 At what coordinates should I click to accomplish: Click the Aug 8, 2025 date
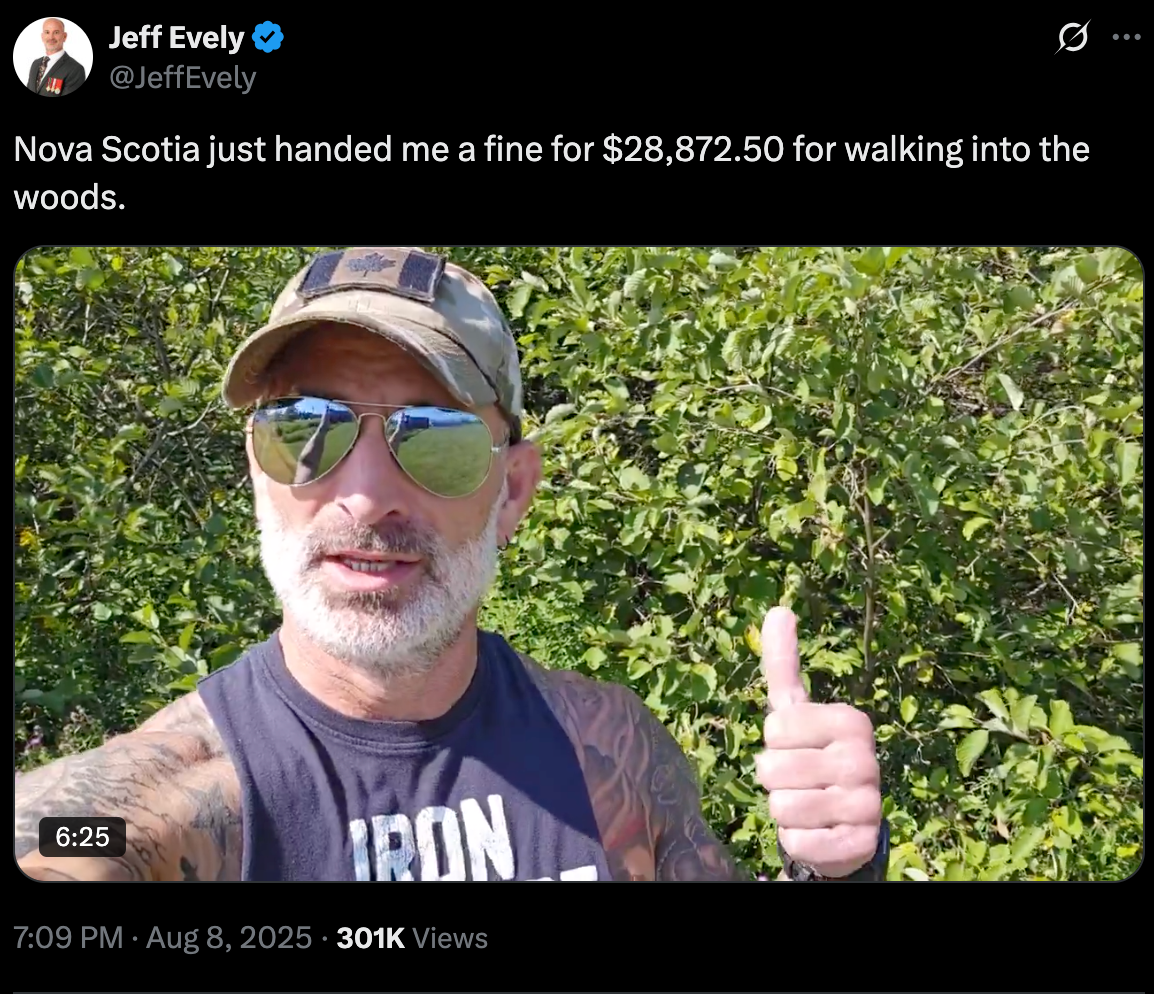tap(229, 937)
